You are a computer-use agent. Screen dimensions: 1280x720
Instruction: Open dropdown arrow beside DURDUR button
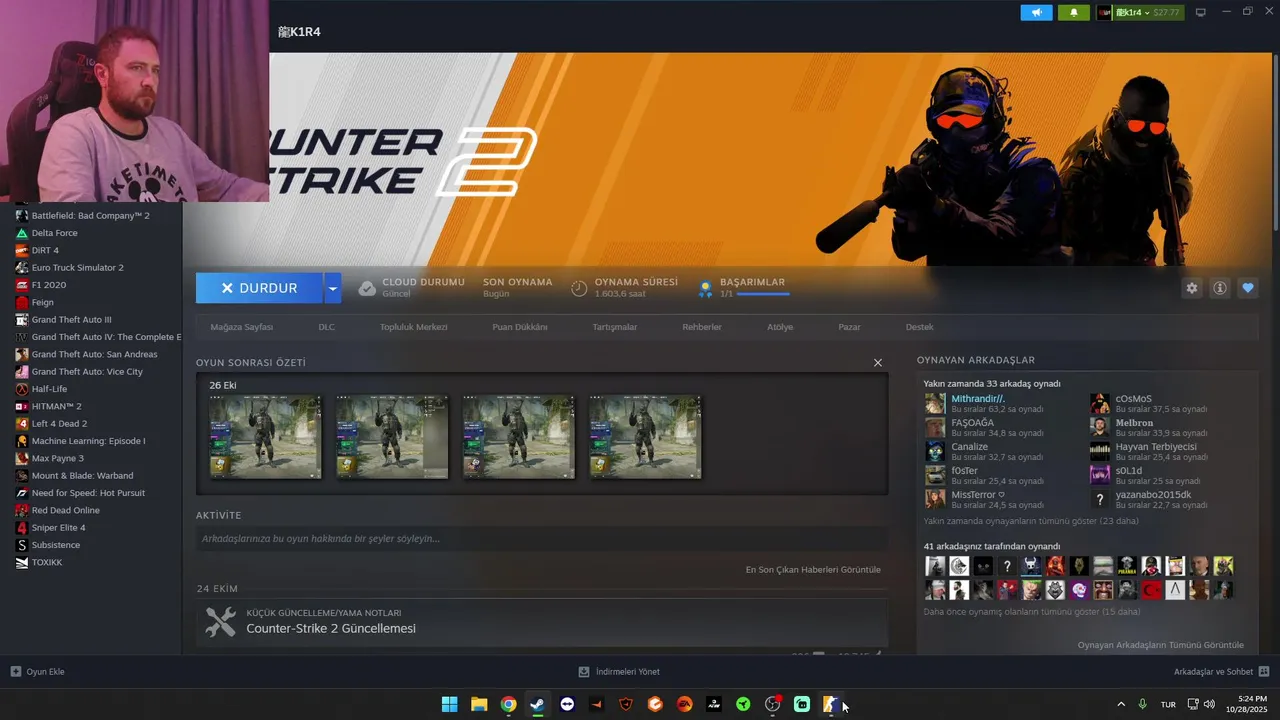[333, 288]
